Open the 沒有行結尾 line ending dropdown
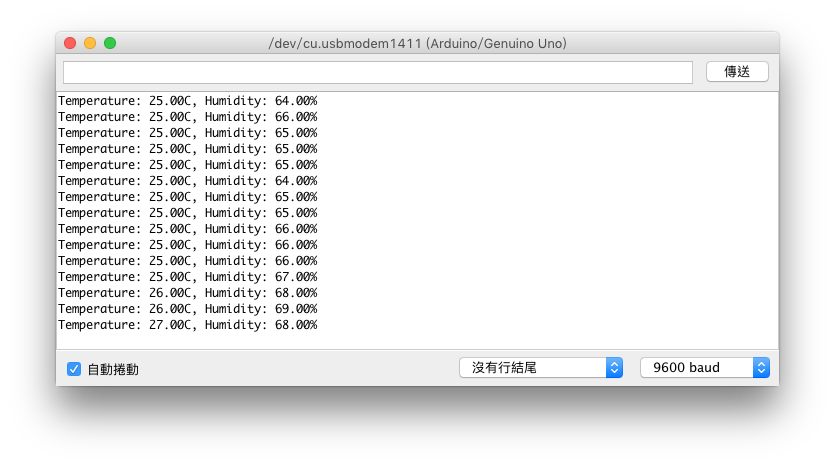 (541, 367)
